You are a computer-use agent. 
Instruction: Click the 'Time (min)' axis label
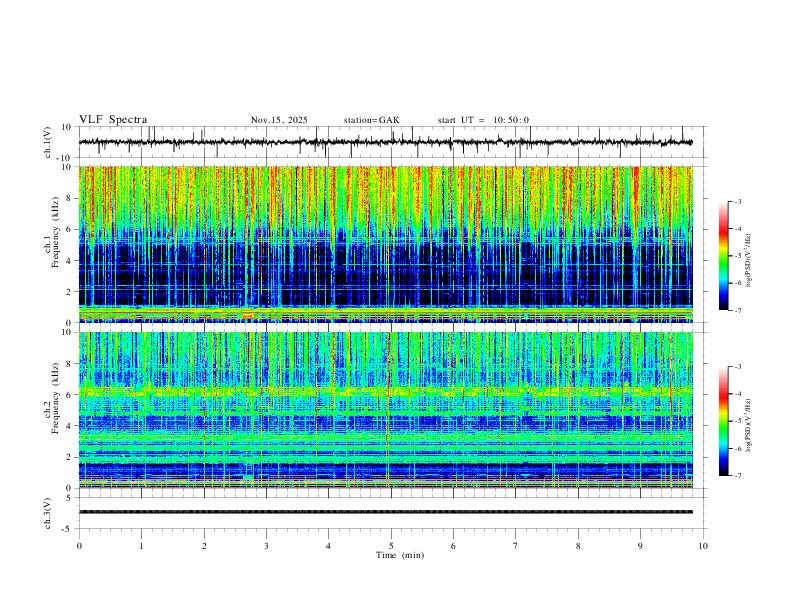(400, 555)
